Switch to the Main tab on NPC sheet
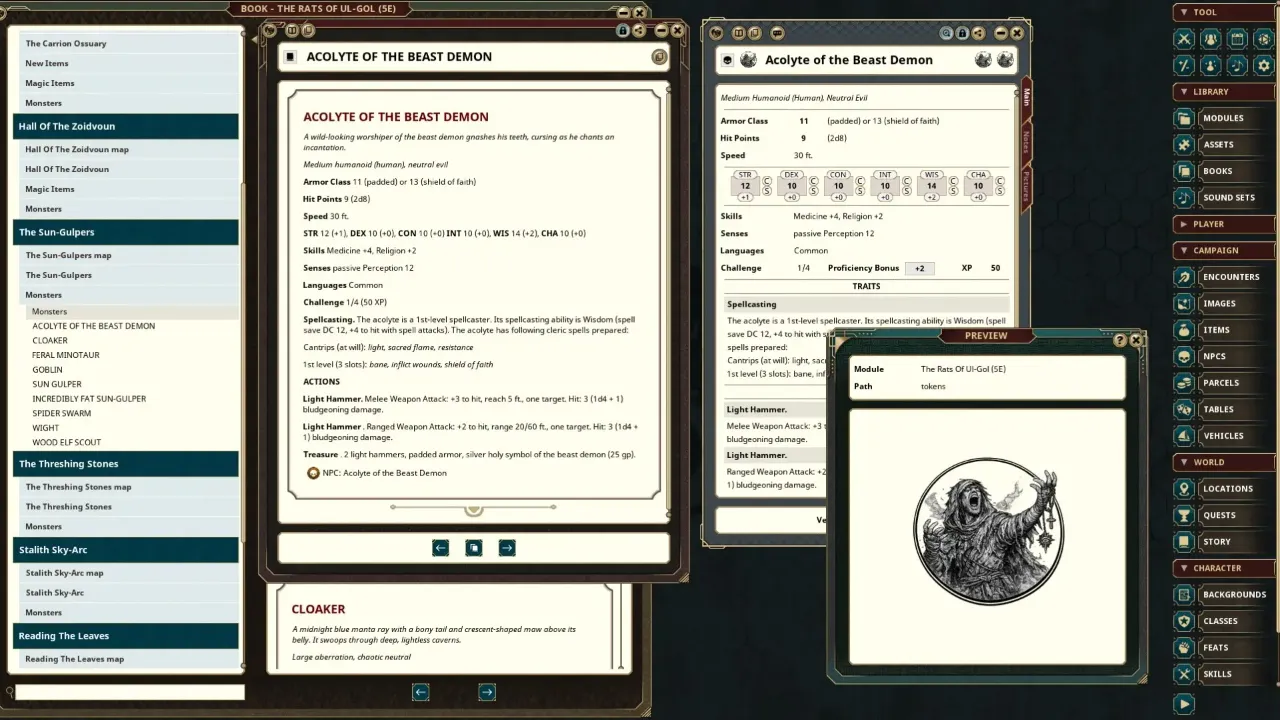 click(x=1027, y=98)
